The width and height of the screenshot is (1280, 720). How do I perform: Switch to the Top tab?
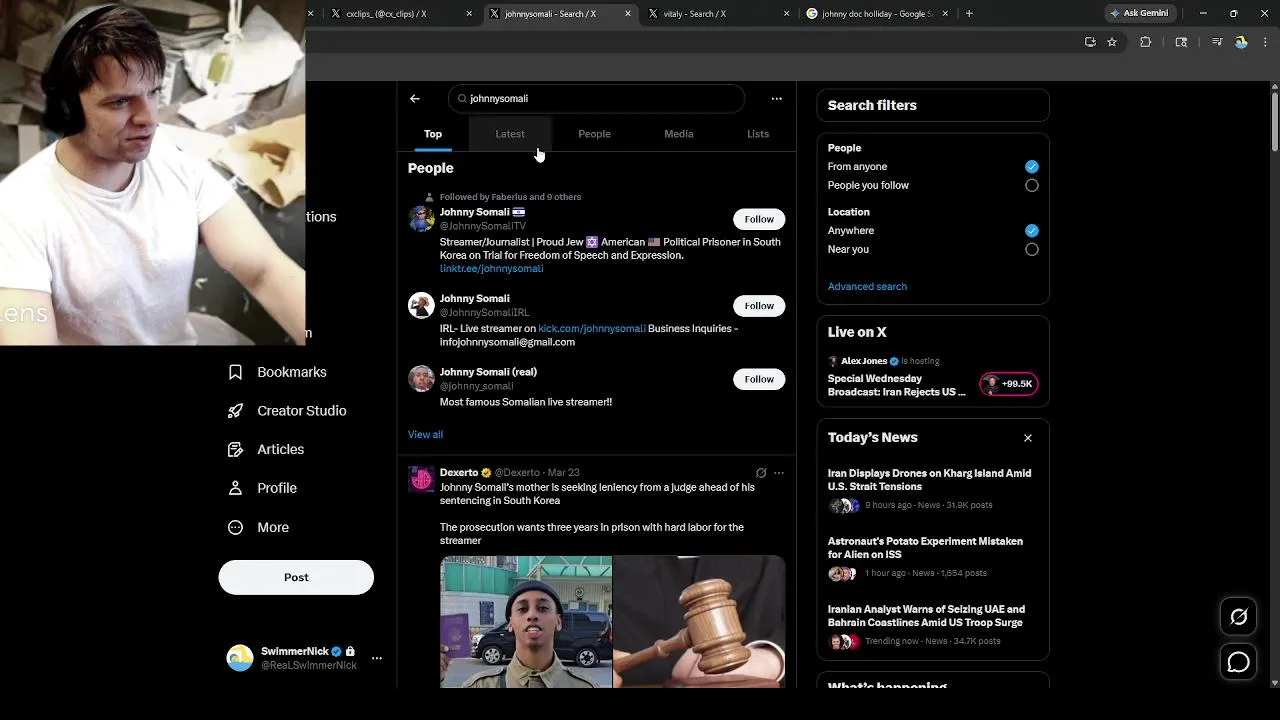[433, 134]
